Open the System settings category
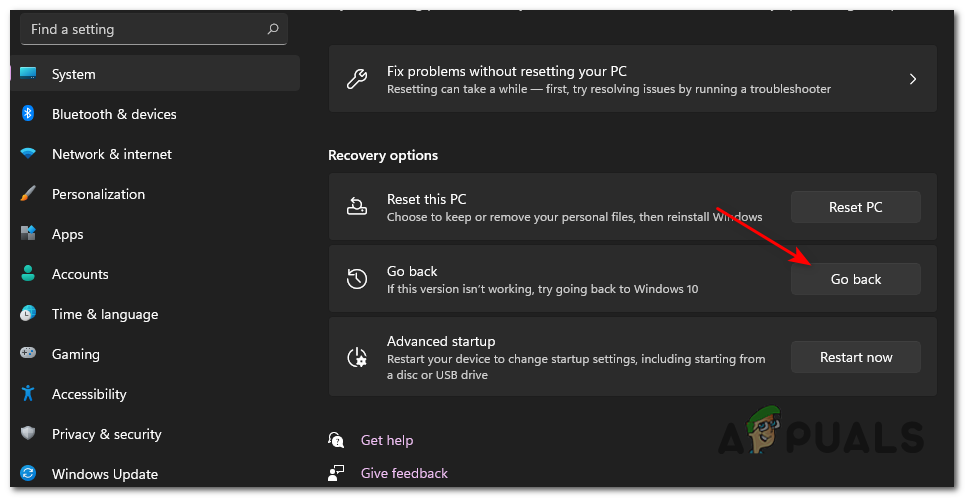Image resolution: width=965 pixels, height=498 pixels. coord(74,74)
